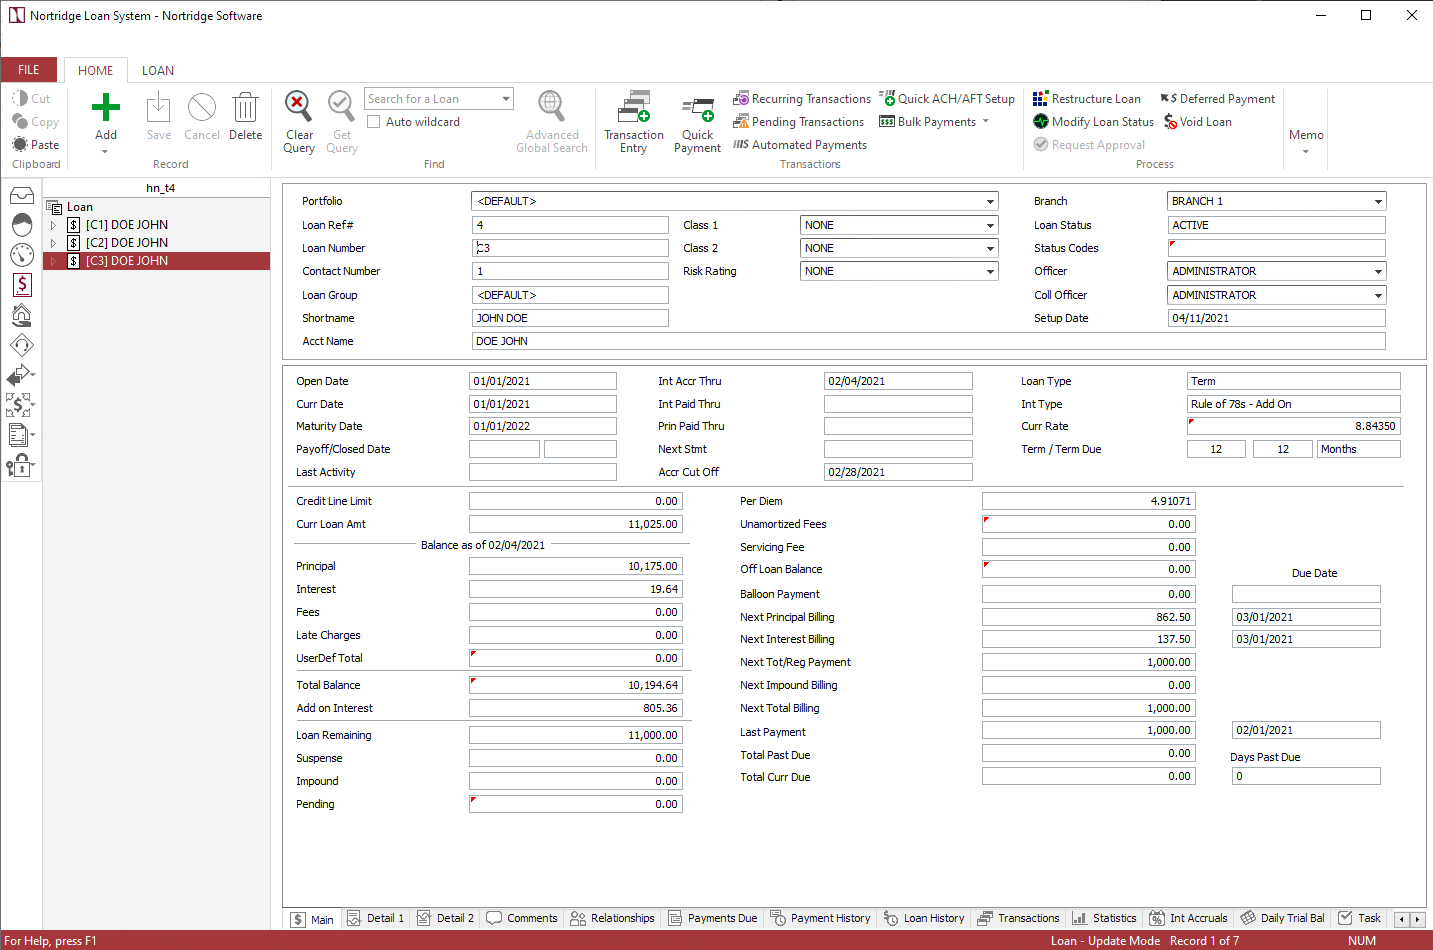Click the Paste clipboard icon
This screenshot has height=950, width=1433.
pos(20,144)
